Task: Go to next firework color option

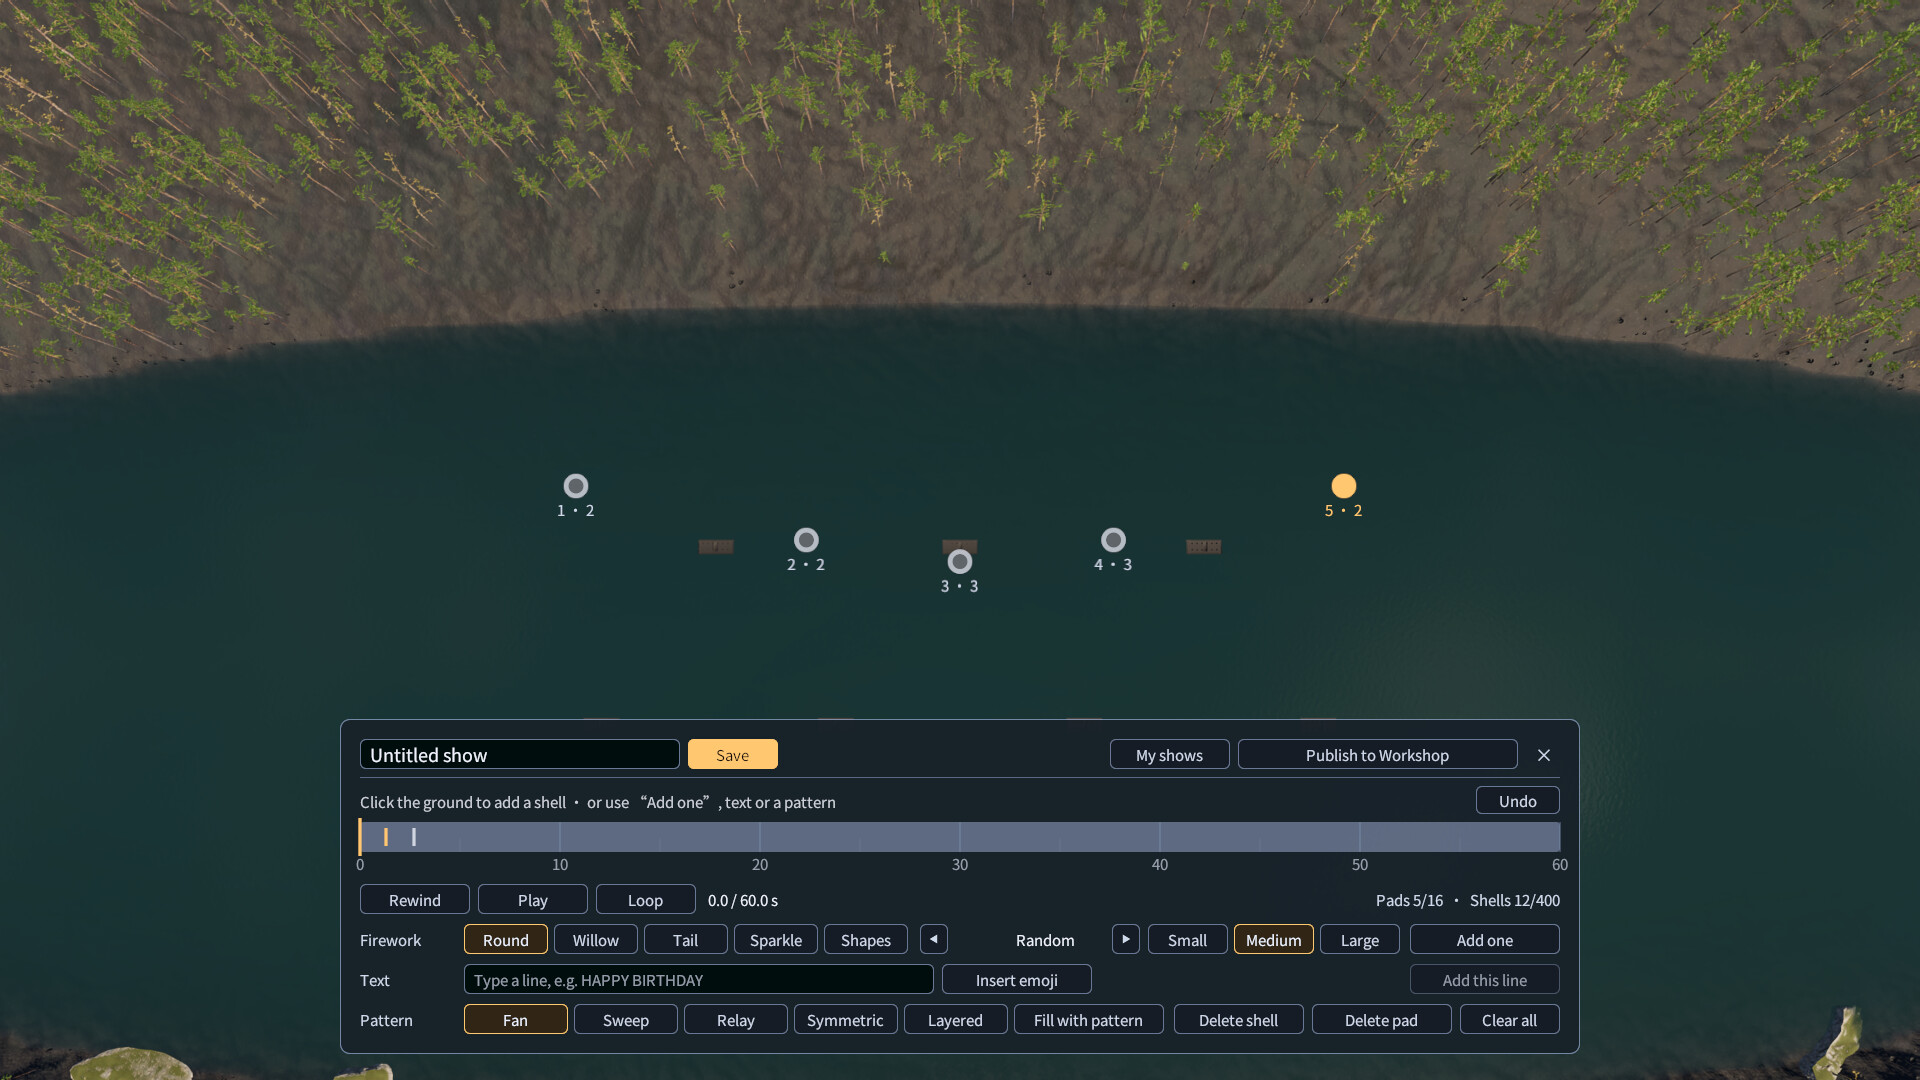Action: pos(1126,939)
